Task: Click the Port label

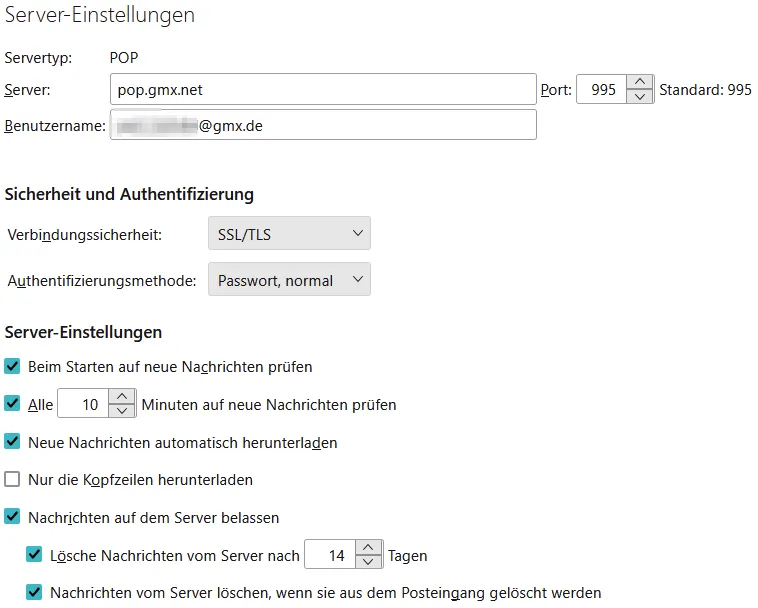Action: (x=556, y=90)
